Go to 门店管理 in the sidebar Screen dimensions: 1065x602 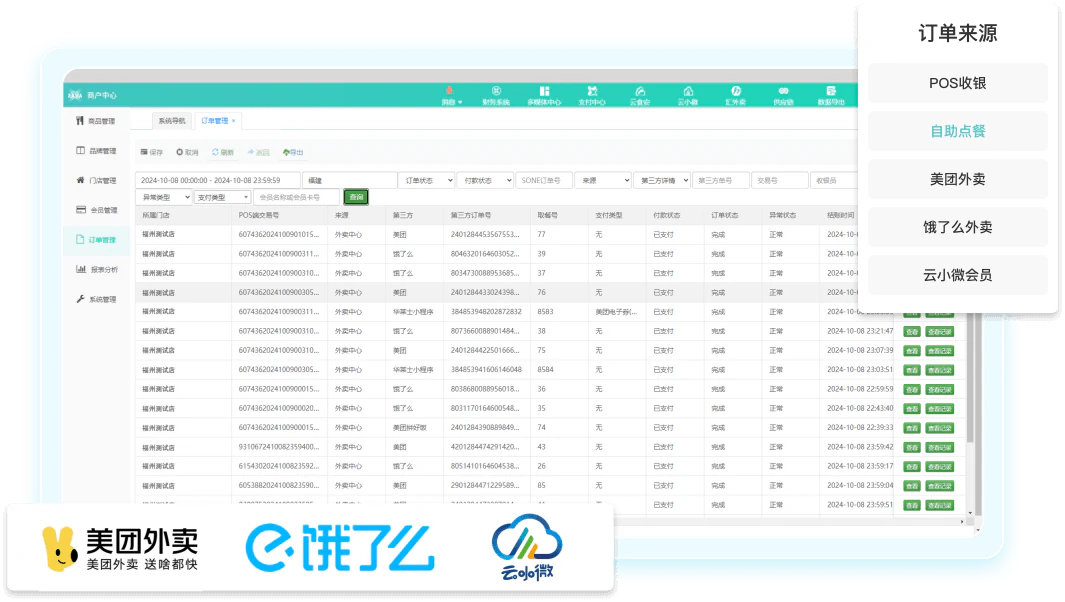[96, 181]
